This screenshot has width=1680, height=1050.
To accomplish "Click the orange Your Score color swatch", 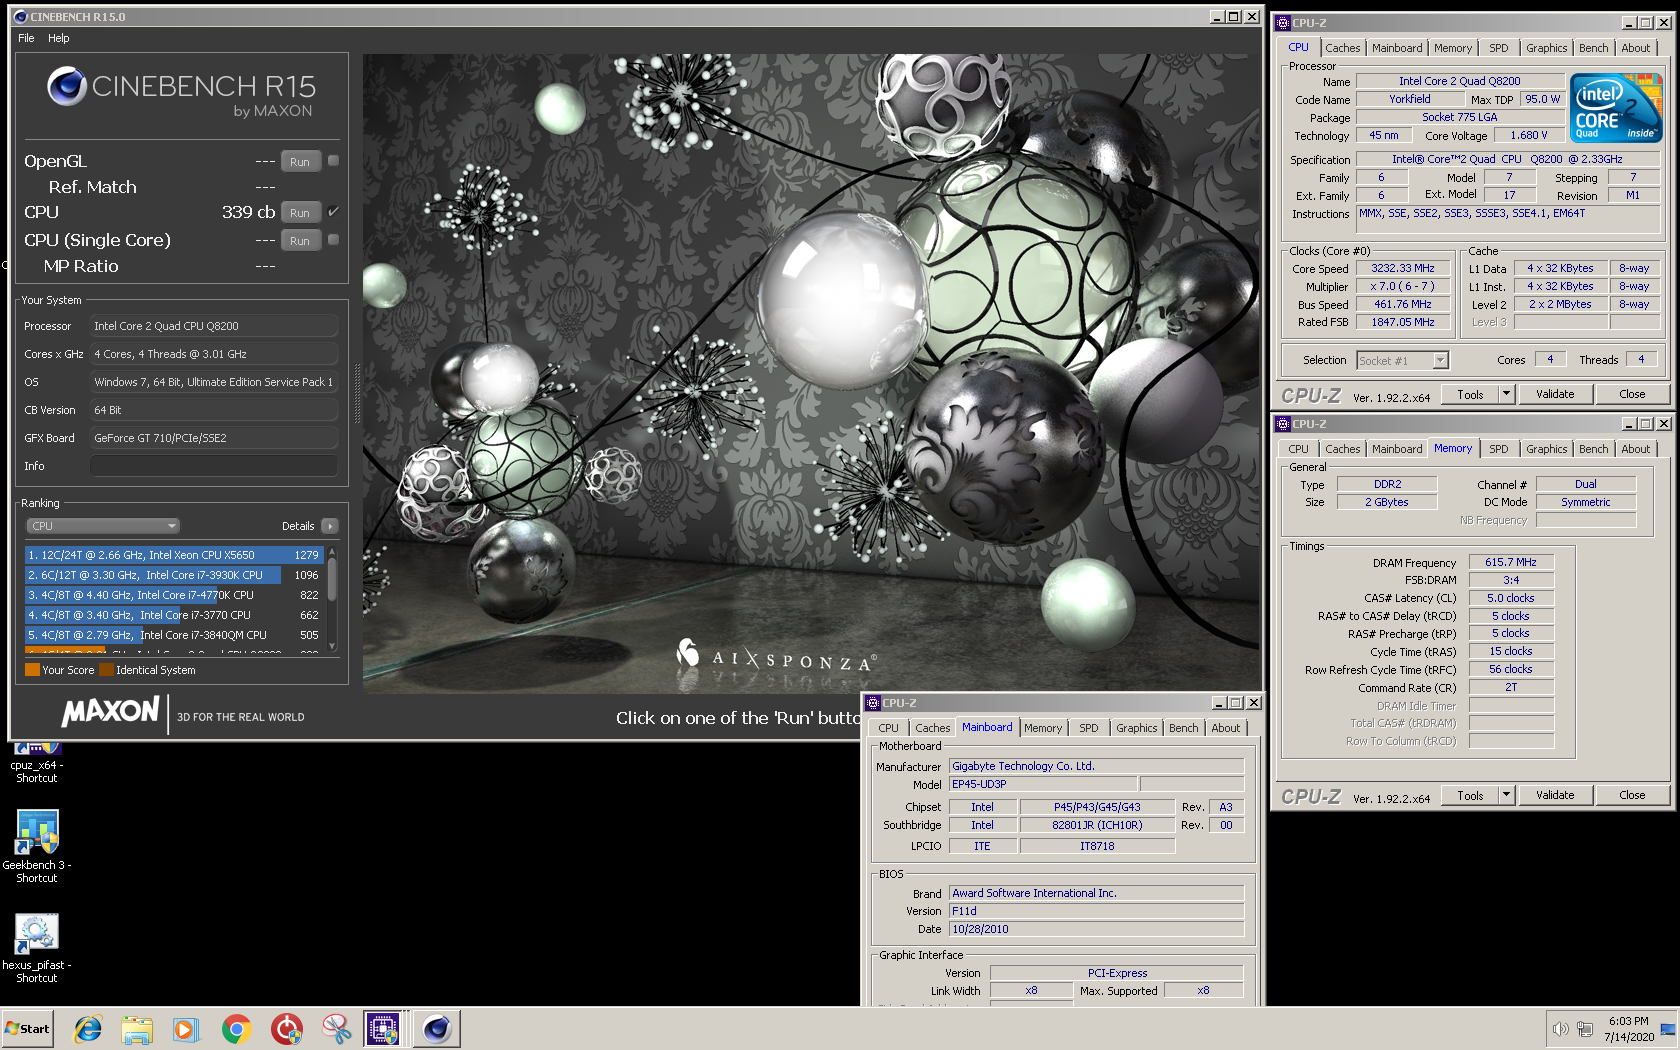I will tap(32, 670).
